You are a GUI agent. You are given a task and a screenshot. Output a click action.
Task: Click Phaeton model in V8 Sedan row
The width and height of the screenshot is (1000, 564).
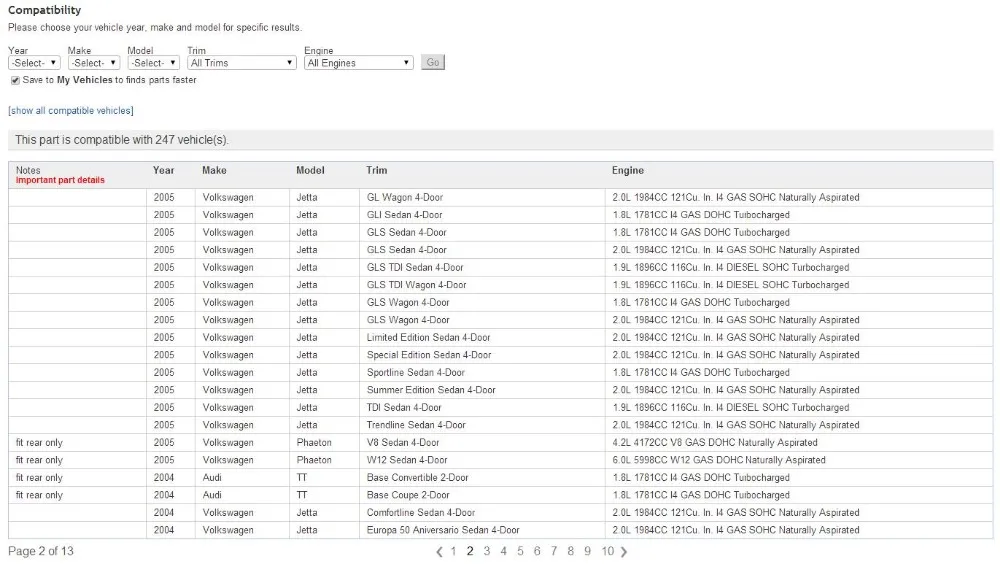coord(314,443)
